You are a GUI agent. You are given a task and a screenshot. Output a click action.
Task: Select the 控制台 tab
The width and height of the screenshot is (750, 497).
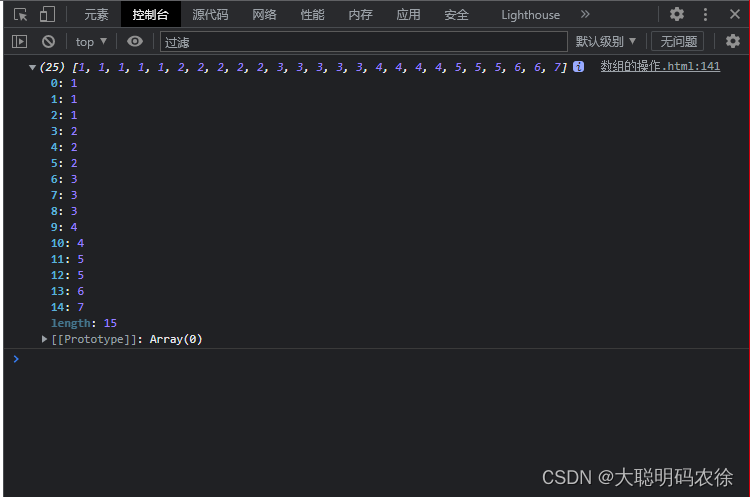[151, 15]
